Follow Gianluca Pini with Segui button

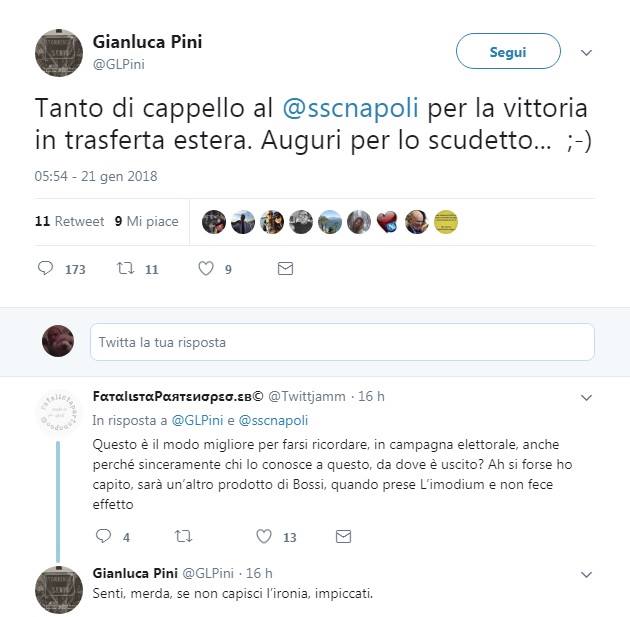[508, 51]
